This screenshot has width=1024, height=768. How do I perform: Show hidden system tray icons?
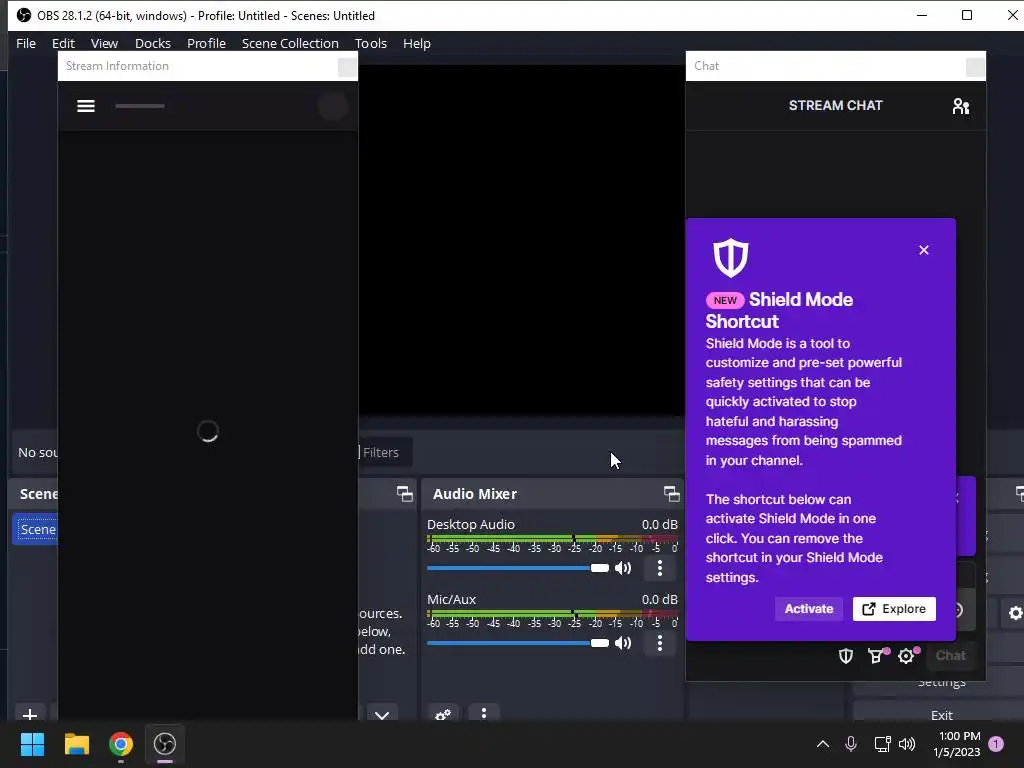tap(823, 743)
